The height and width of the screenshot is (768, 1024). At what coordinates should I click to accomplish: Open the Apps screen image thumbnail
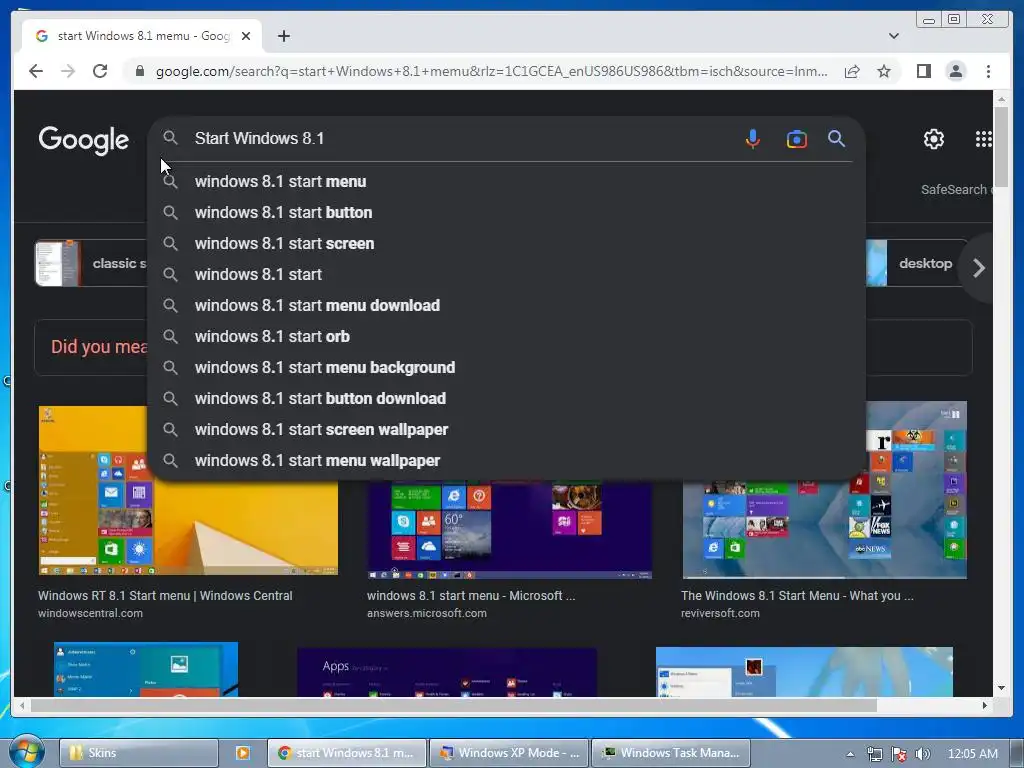click(x=447, y=672)
